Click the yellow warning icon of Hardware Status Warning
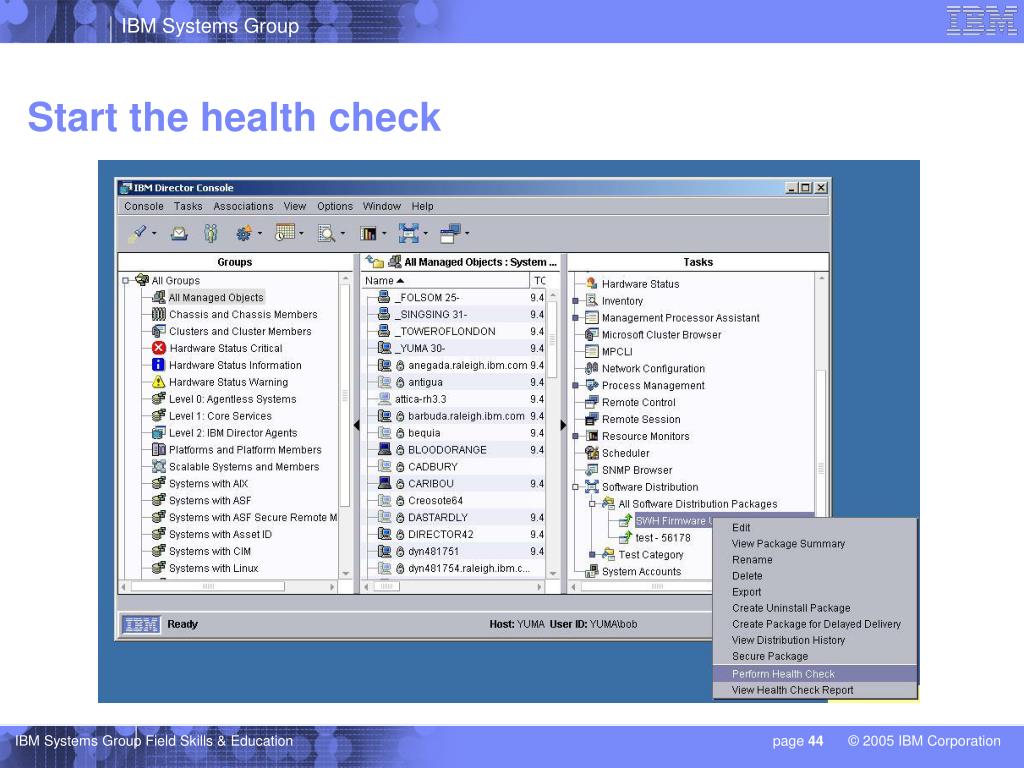 [158, 382]
